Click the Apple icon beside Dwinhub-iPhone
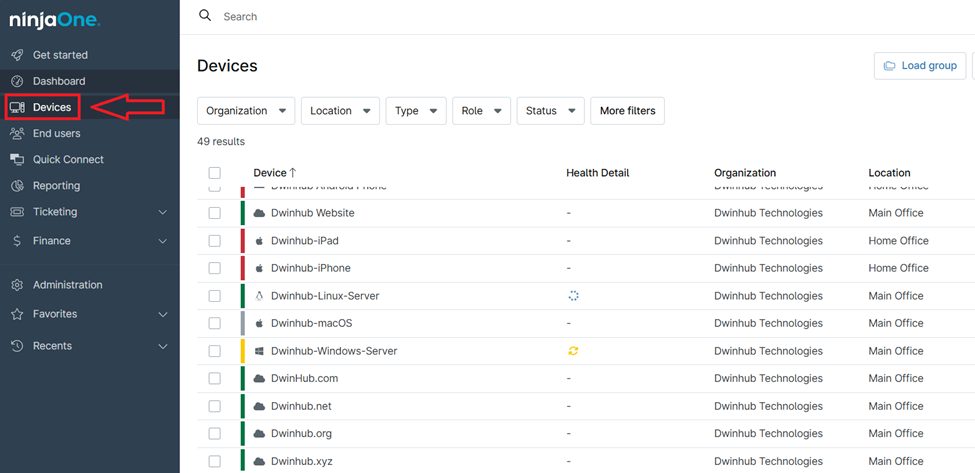975x473 pixels. click(x=259, y=268)
